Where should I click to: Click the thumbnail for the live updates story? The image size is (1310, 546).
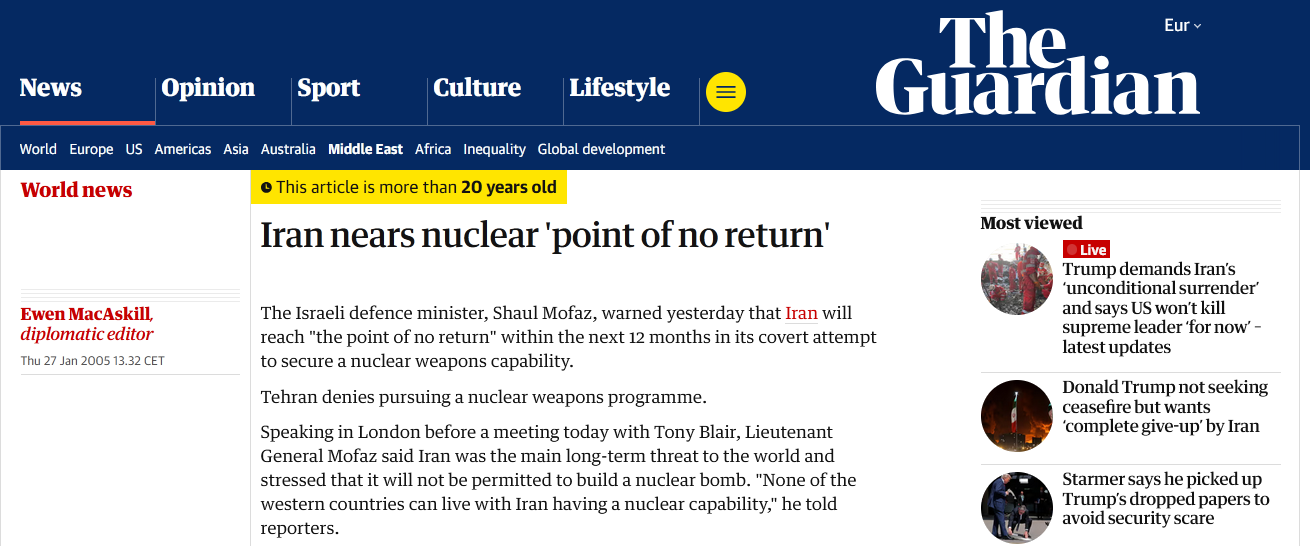[1017, 279]
